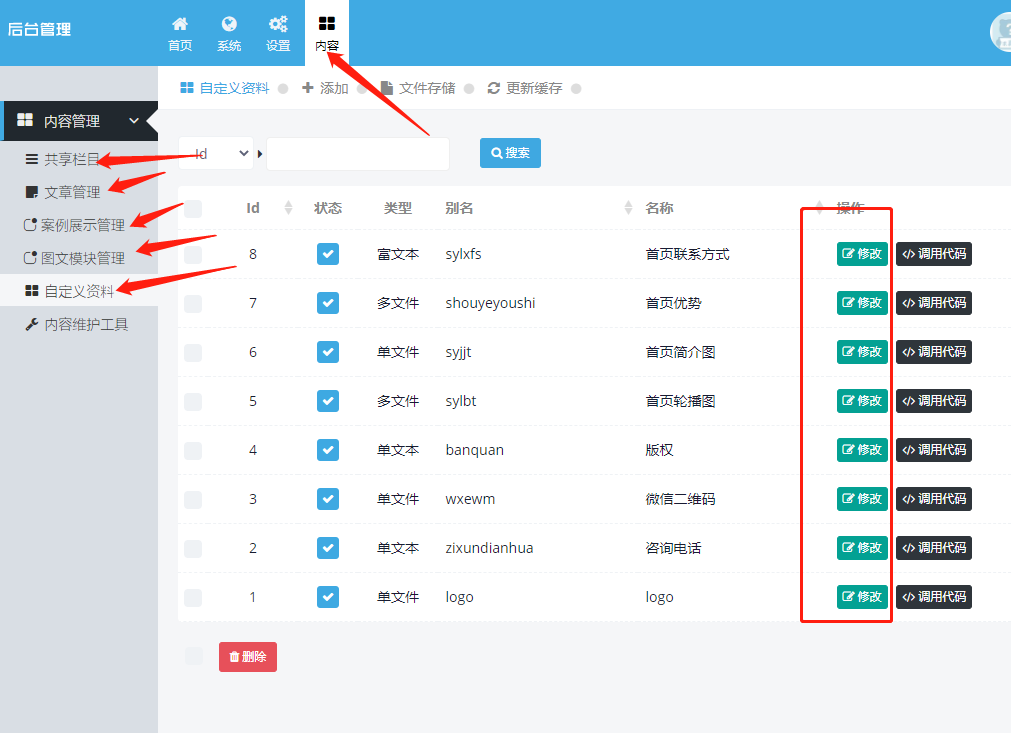Sort the table by the Id column
Viewport: 1011px width, 733px height.
[288, 208]
